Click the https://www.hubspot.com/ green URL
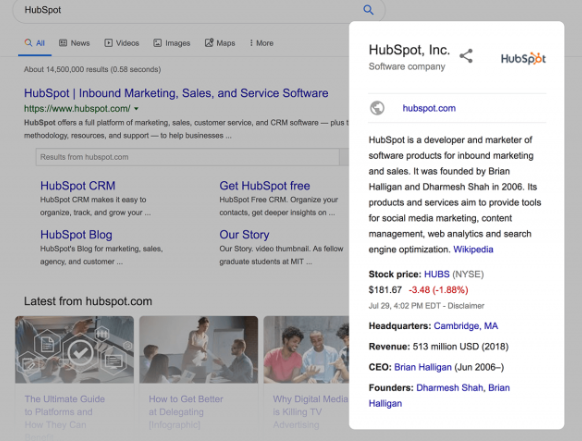 [77, 109]
